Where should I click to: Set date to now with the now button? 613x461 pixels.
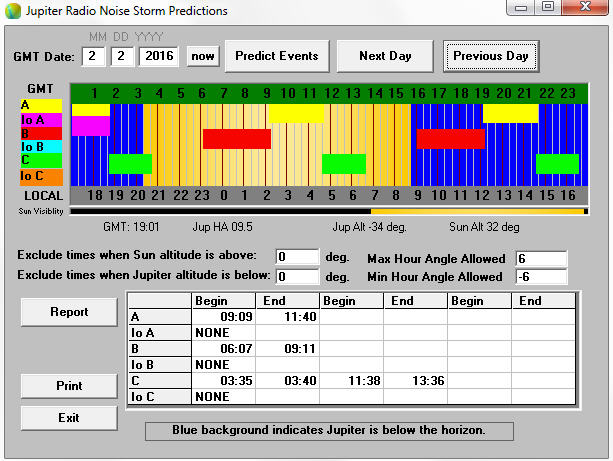(203, 56)
